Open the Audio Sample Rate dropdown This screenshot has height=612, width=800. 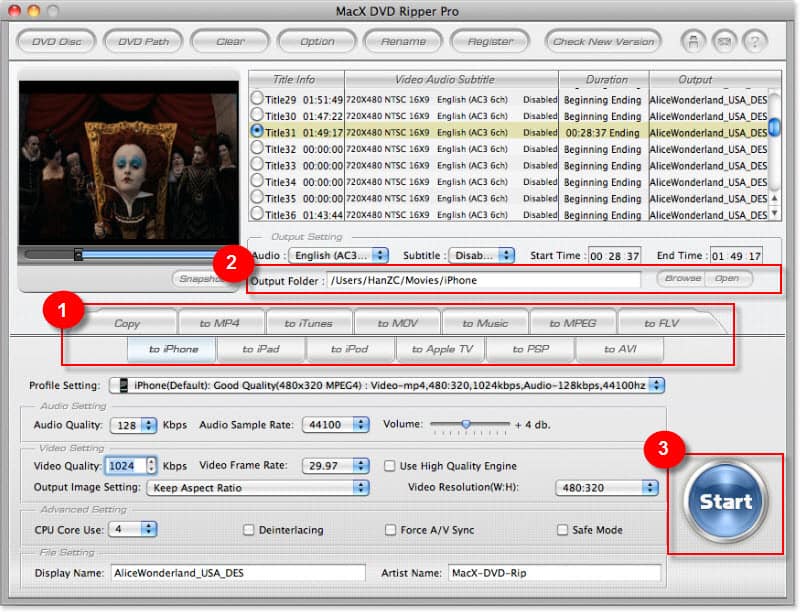336,424
